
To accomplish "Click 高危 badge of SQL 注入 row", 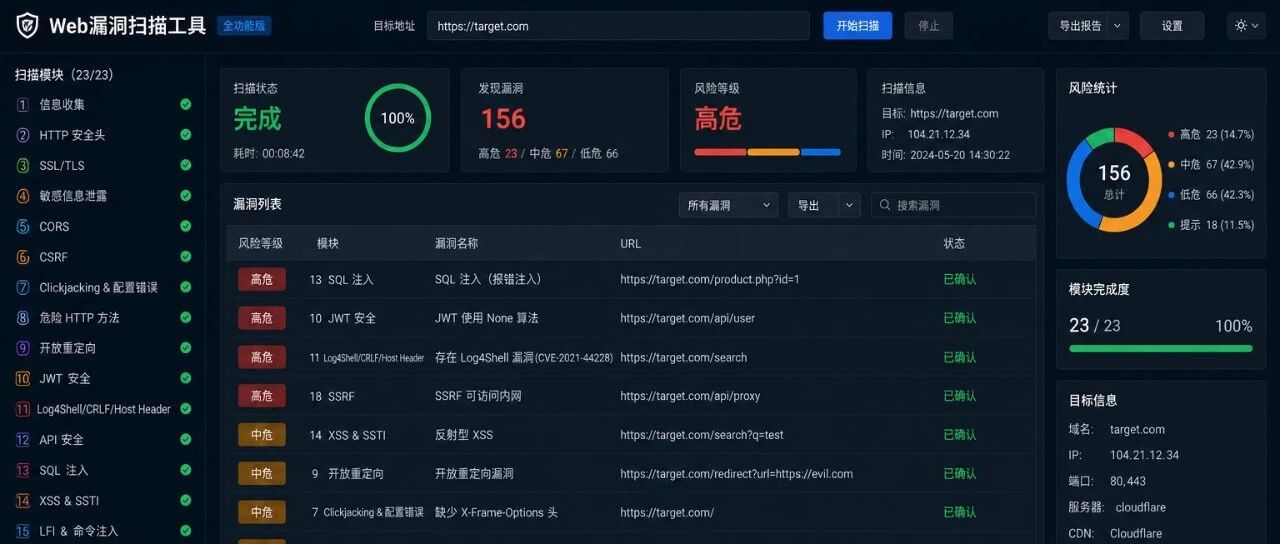I will [262, 279].
